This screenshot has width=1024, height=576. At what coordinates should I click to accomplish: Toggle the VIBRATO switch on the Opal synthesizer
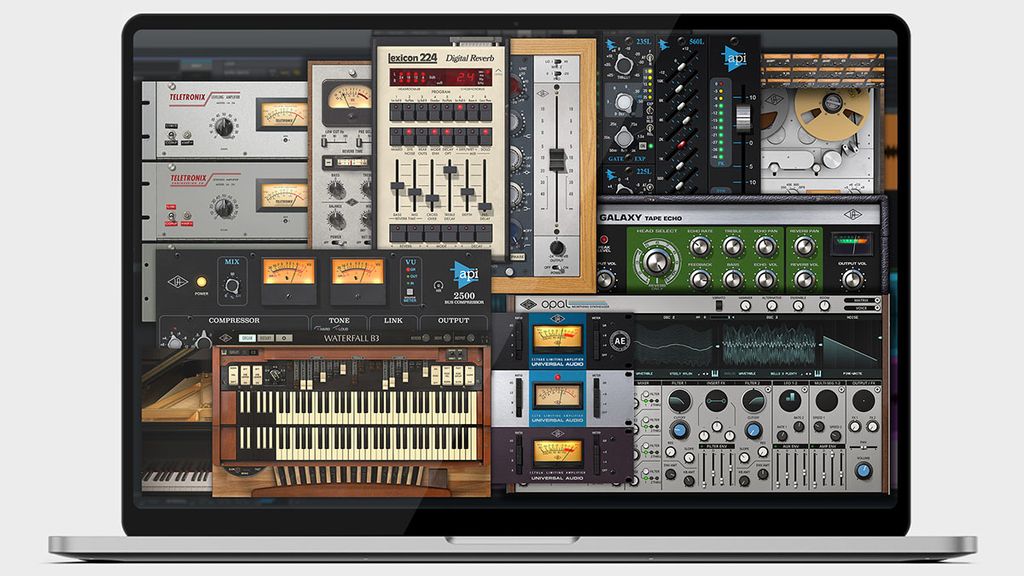[719, 304]
